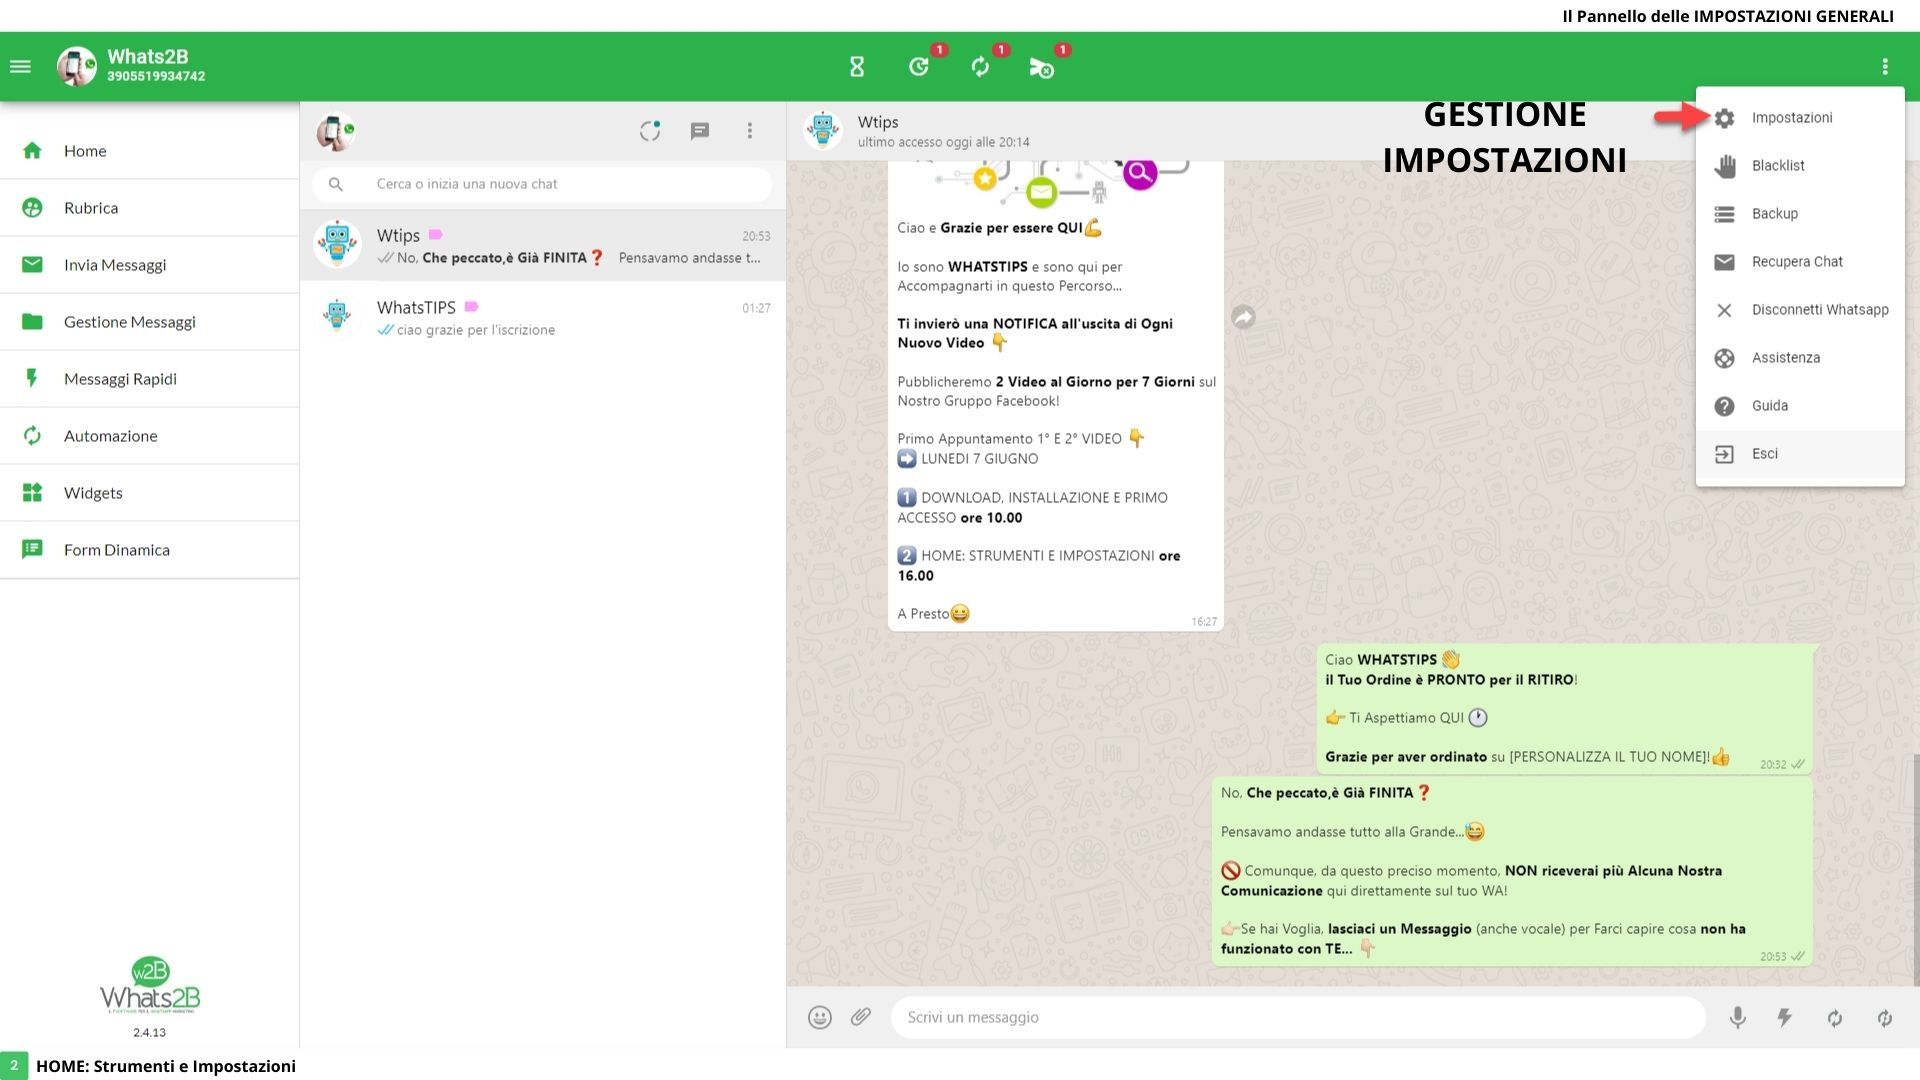Open Automazione section
Screen dimensions: 1920x1080
tap(150, 436)
